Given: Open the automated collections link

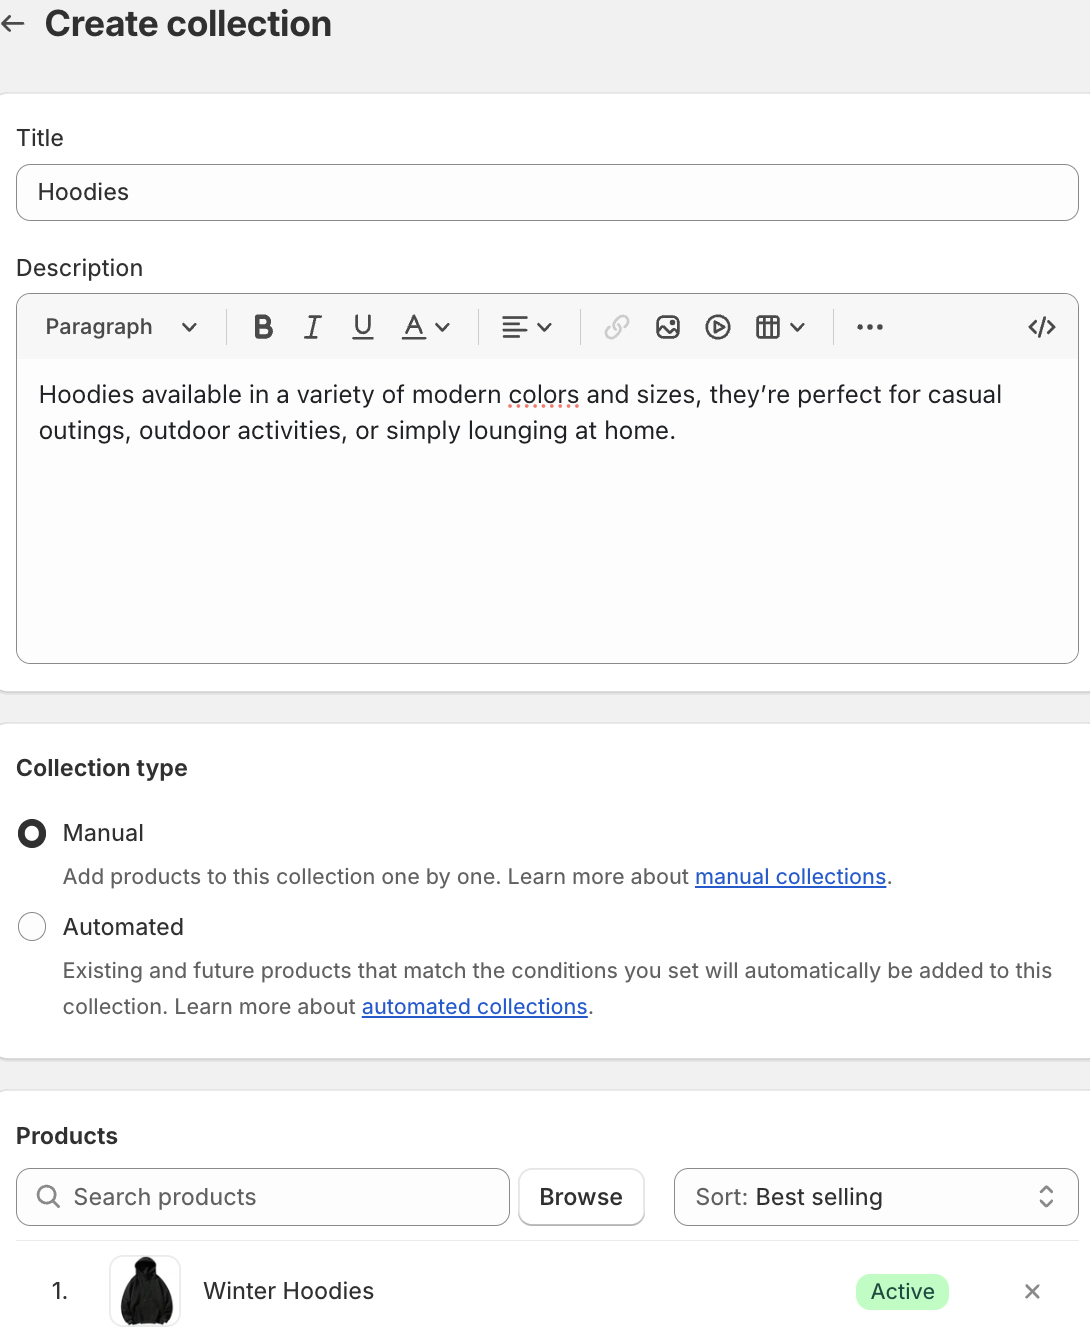Looking at the screenshot, I should pyautogui.click(x=474, y=1007).
